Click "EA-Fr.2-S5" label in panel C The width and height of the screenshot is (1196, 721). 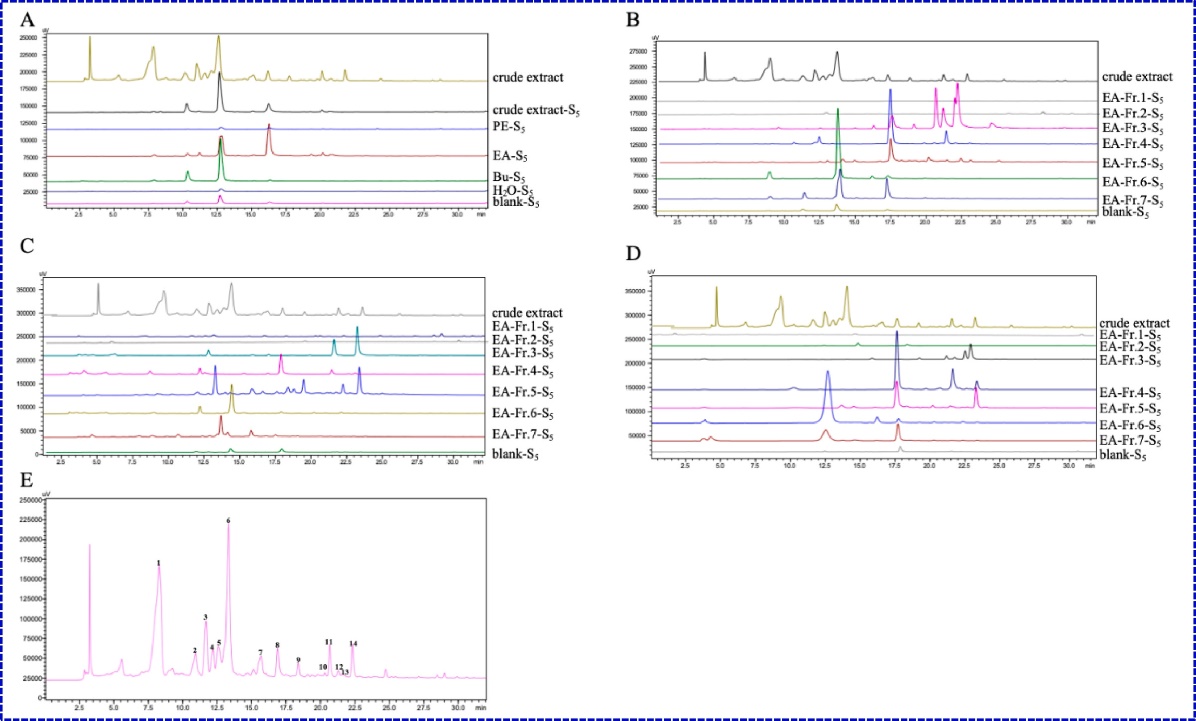tap(522, 340)
